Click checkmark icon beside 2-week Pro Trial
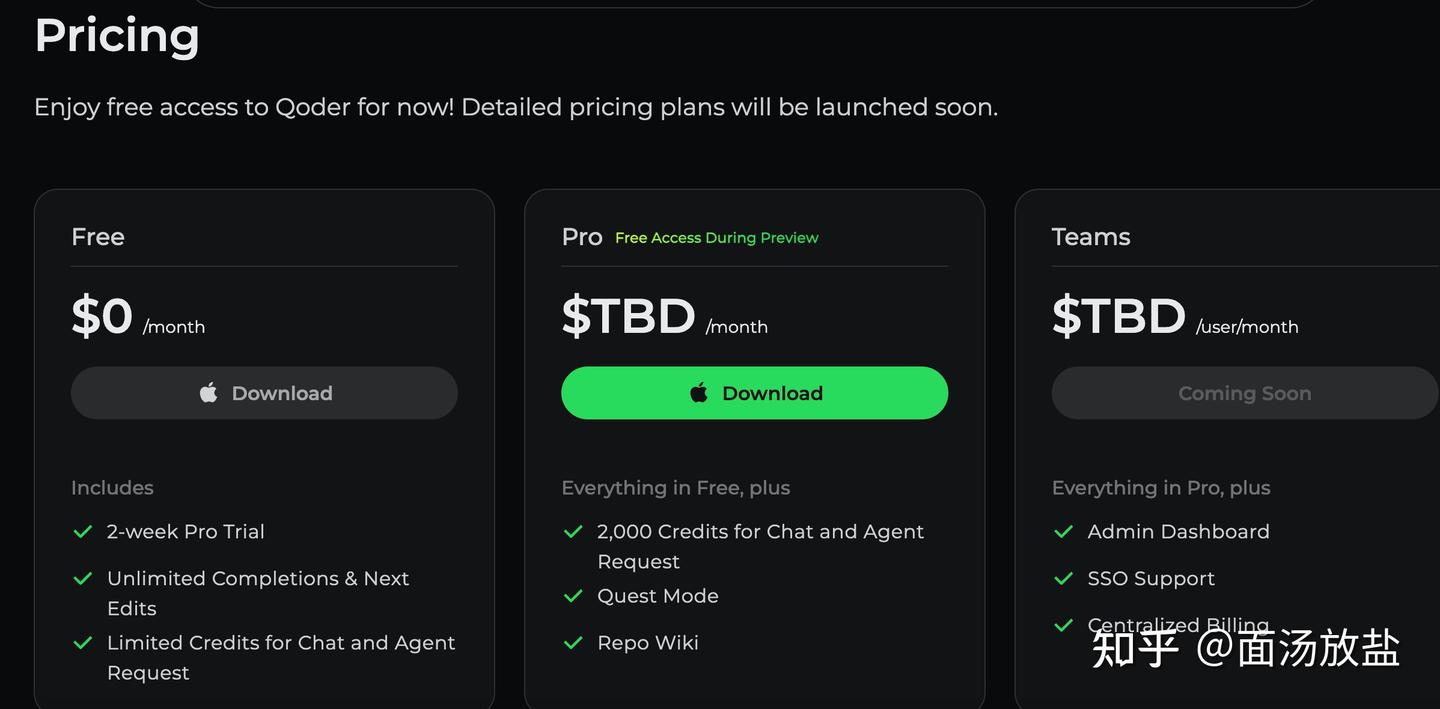1440x709 pixels. coord(83,532)
